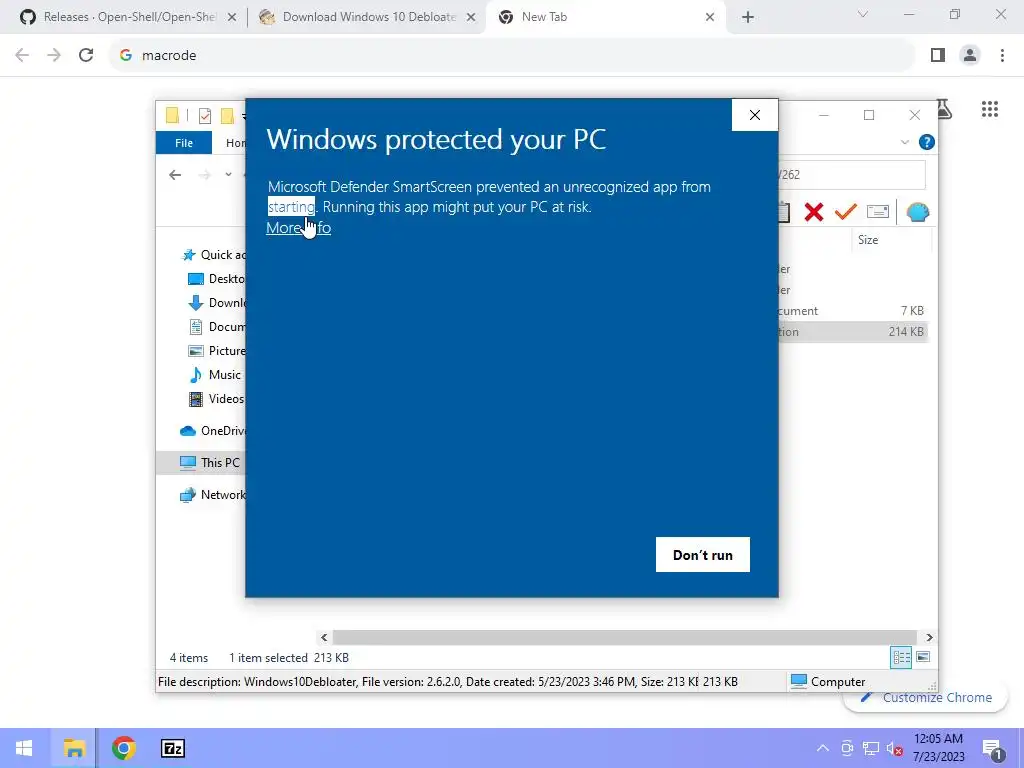Go back in File Explorer navigation

(x=175, y=175)
